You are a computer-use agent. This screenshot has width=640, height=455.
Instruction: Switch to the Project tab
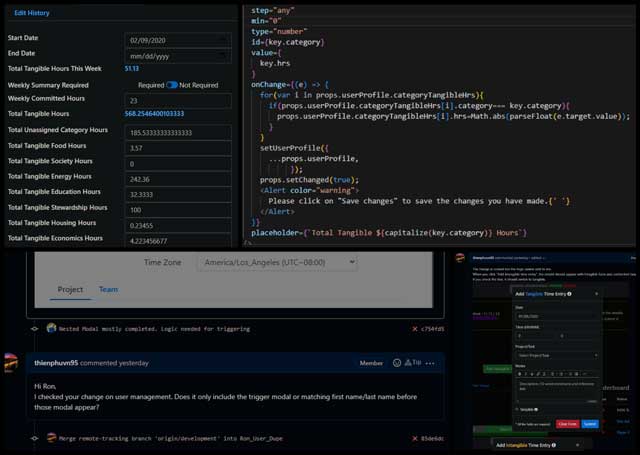(x=70, y=289)
